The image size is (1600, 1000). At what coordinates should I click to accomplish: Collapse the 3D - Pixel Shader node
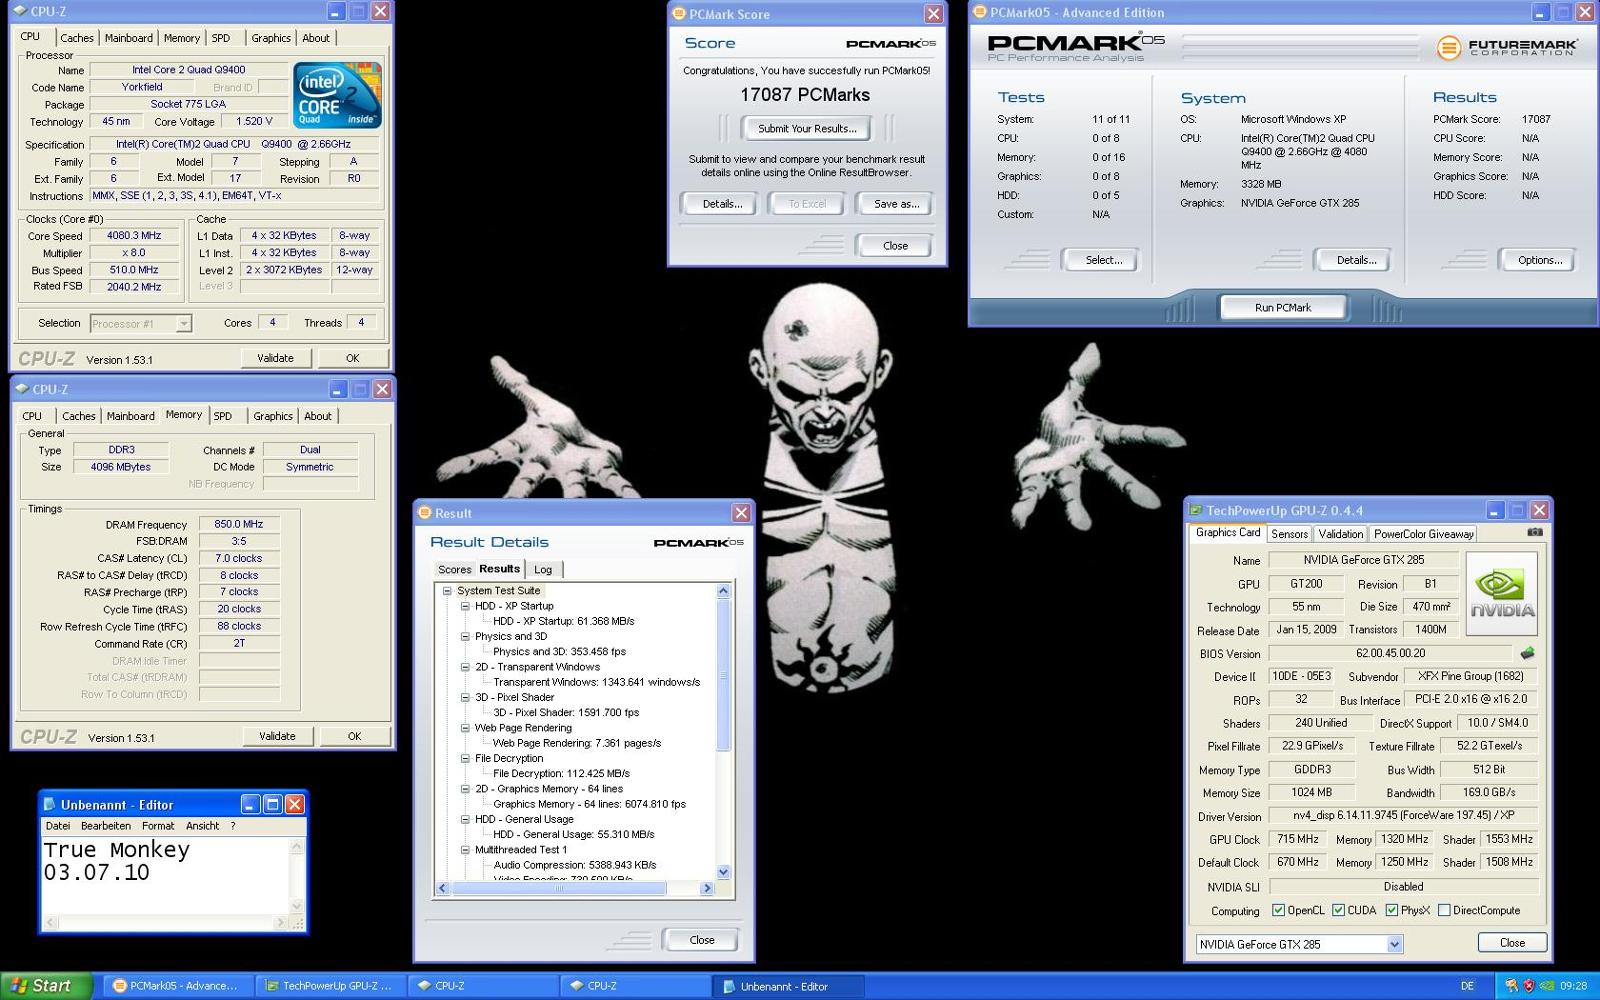tap(465, 697)
